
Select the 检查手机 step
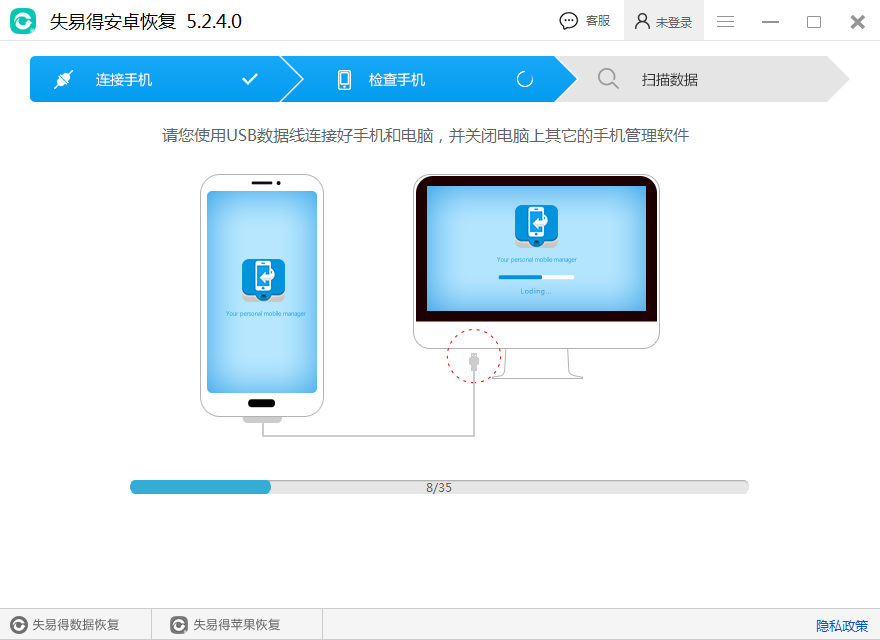coord(429,79)
